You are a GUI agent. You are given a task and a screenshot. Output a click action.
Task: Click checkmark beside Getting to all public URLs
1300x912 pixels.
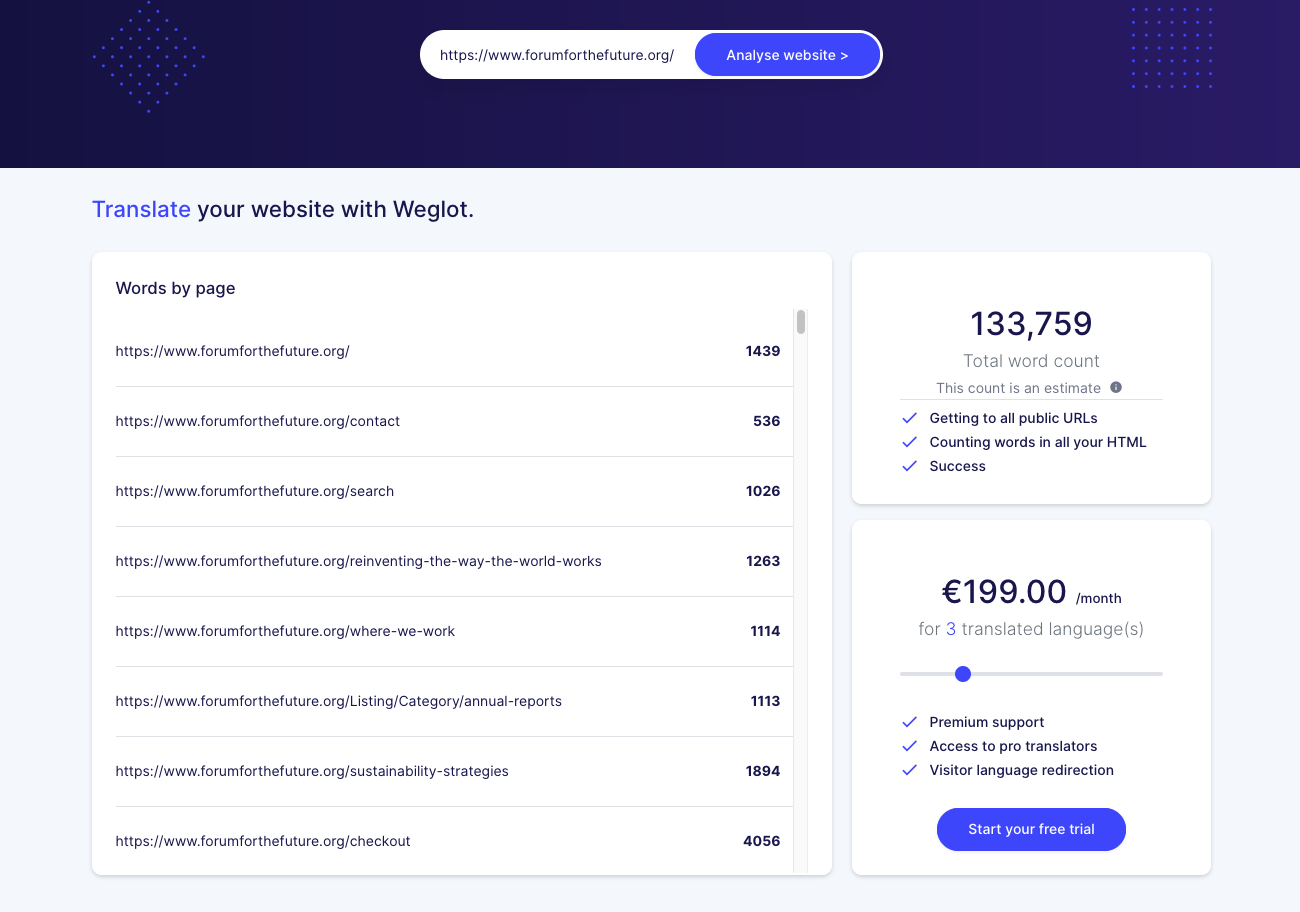click(x=909, y=418)
